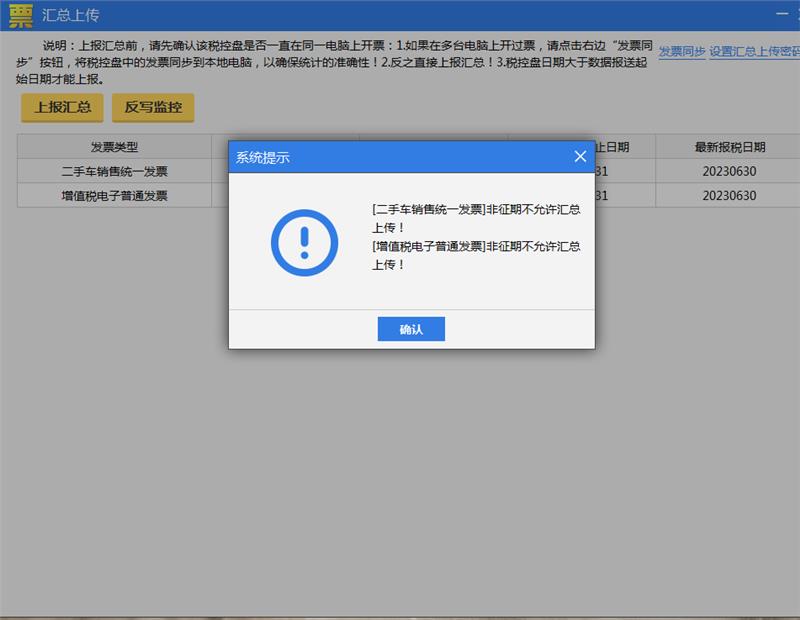Click the 发票类型 column header
The image size is (800, 620).
[x=114, y=147]
